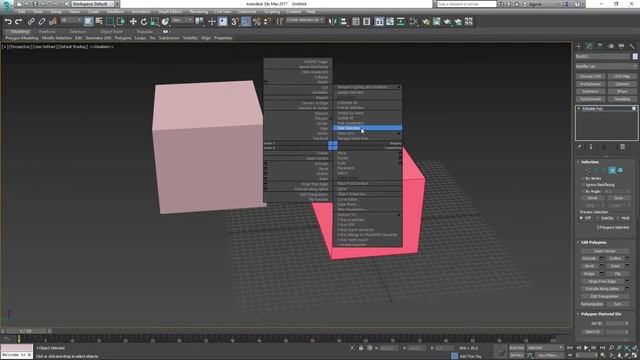Activate the Select and Scale tool
Image resolution: width=640 pixels, height=360 pixels.
click(x=154, y=22)
